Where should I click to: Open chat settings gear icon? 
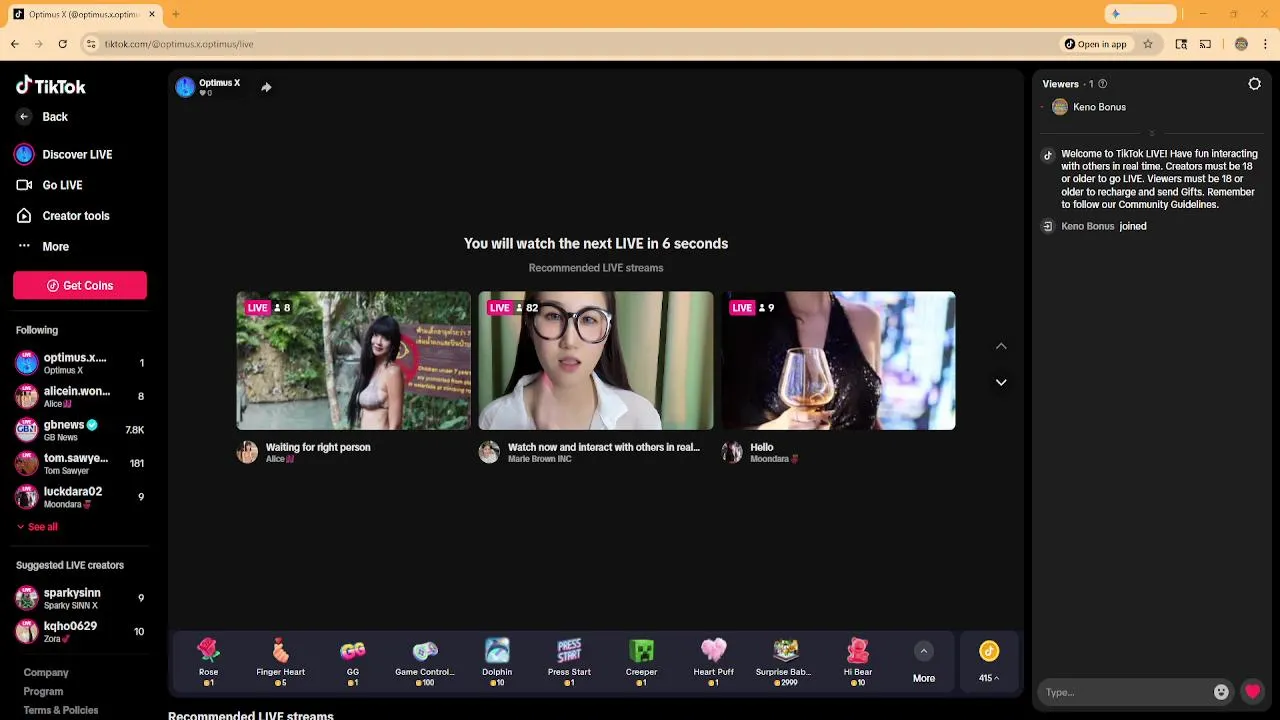click(x=1255, y=84)
